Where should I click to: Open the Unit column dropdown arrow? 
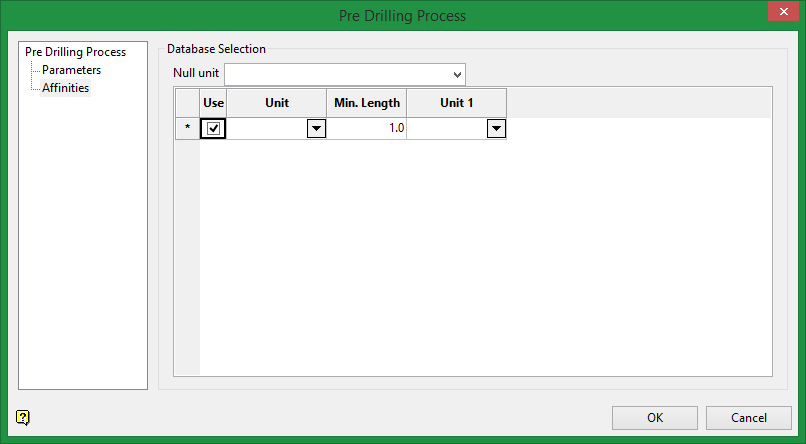(316, 128)
